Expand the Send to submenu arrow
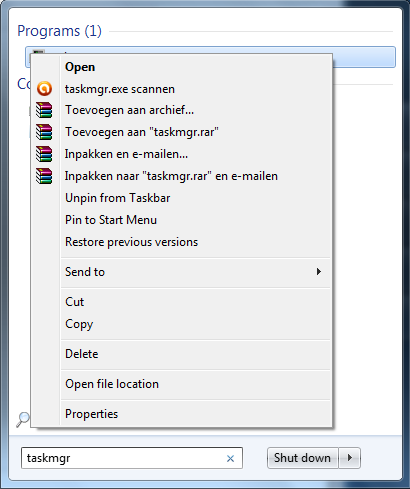The width and height of the screenshot is (410, 489). click(x=319, y=272)
